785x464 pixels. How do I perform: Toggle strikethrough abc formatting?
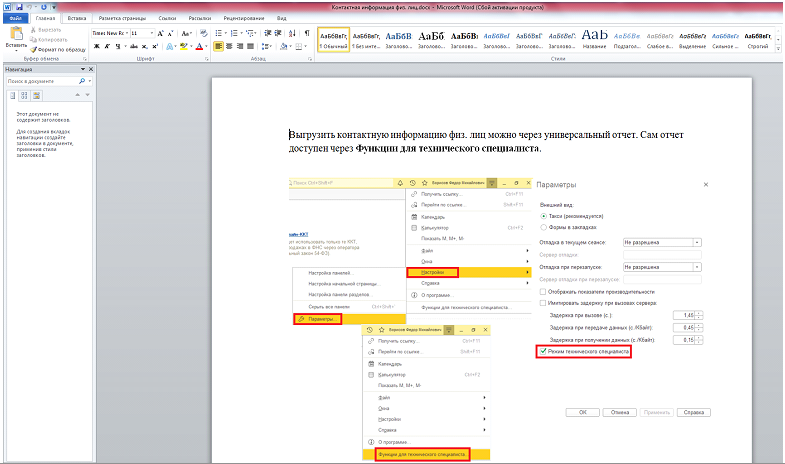coord(134,46)
